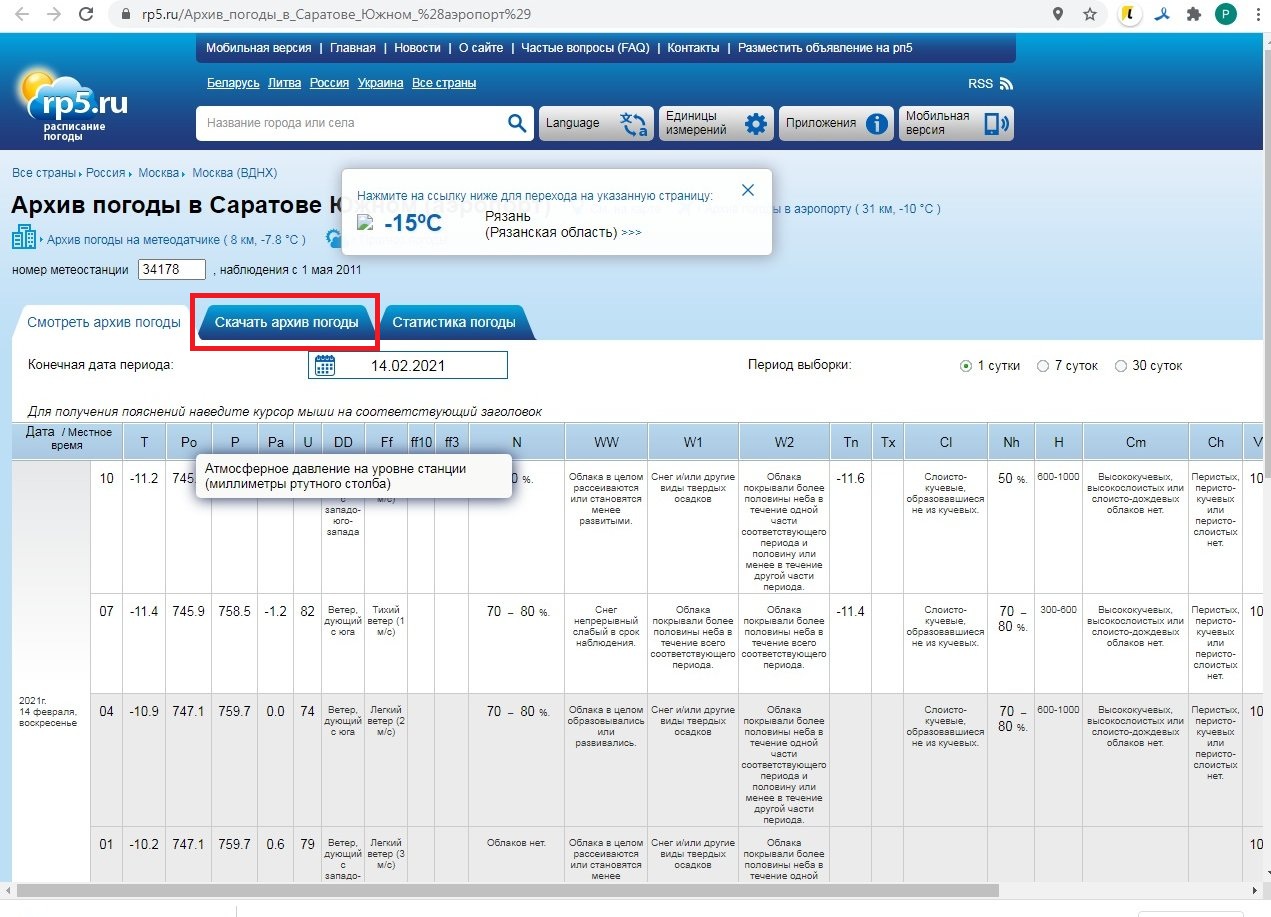Bookmark this page with star icon
Screen dimensions: 1271x917
coord(1090,15)
